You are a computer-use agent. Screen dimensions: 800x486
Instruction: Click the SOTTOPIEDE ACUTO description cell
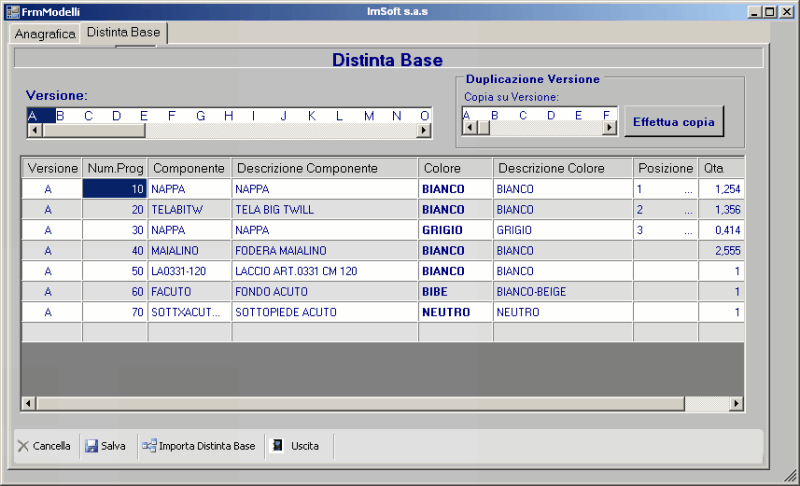324,312
